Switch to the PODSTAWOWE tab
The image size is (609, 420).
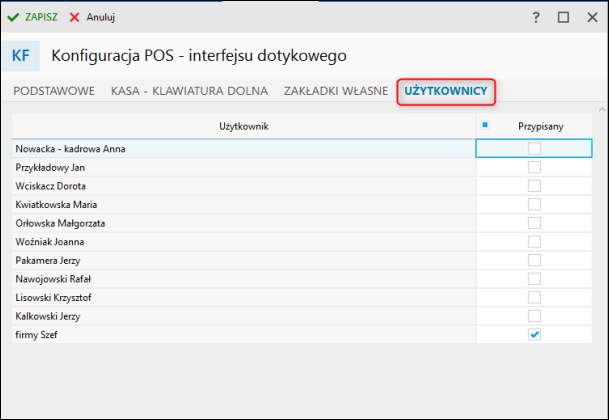53,91
